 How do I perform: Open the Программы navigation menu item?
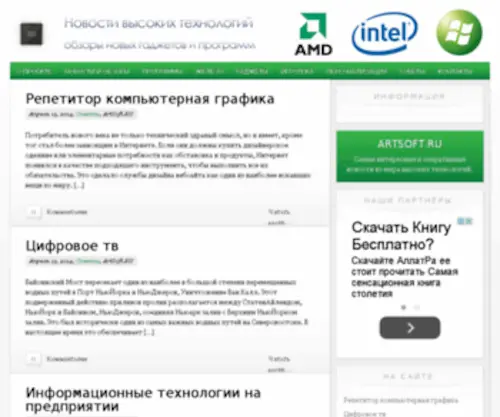(162, 71)
